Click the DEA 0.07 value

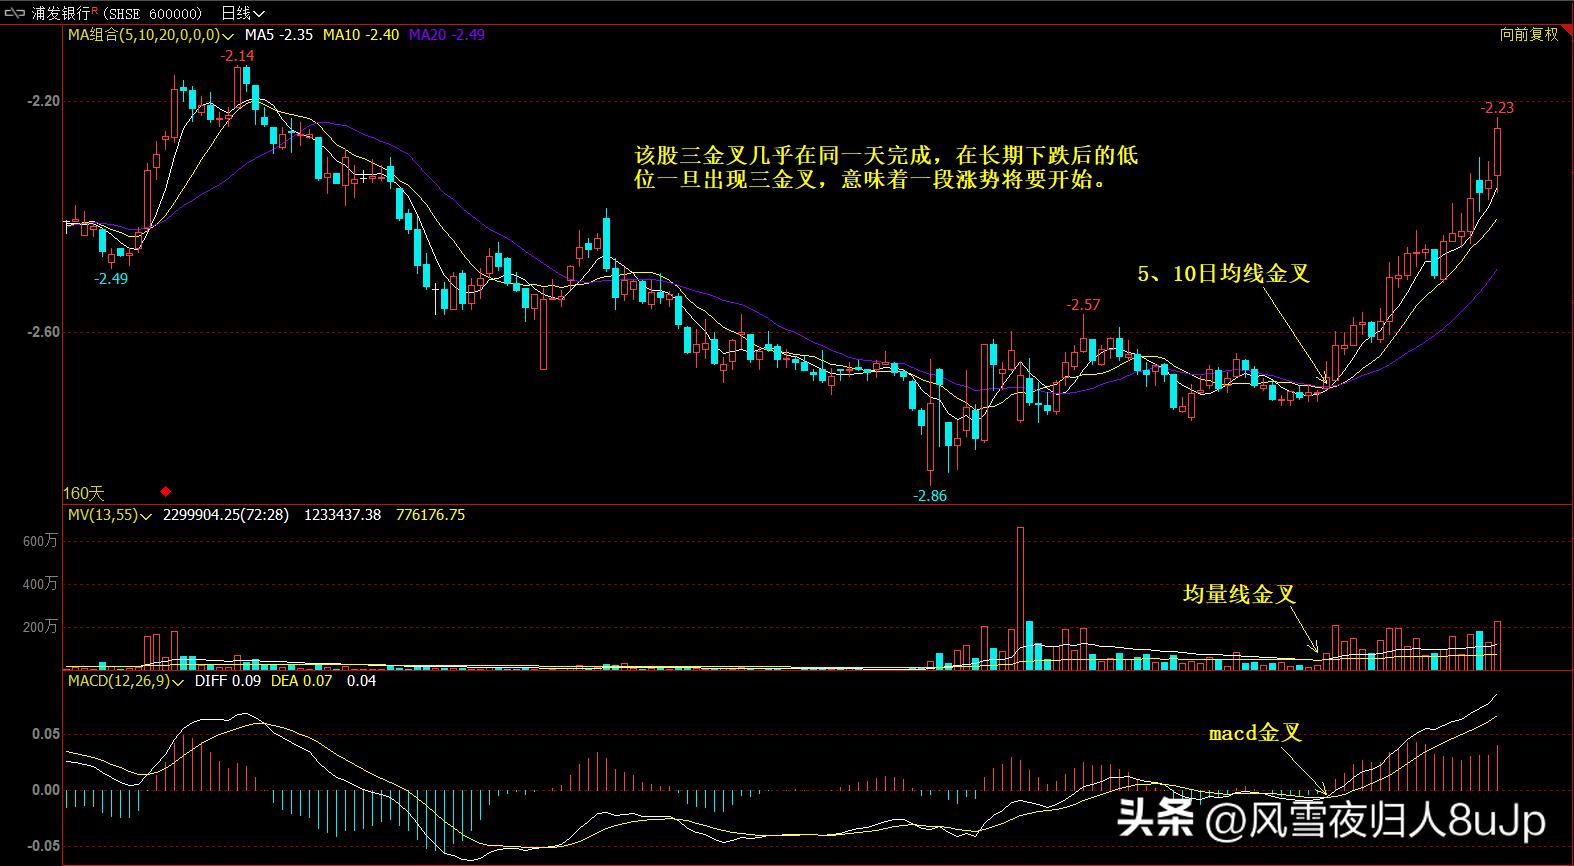point(302,680)
